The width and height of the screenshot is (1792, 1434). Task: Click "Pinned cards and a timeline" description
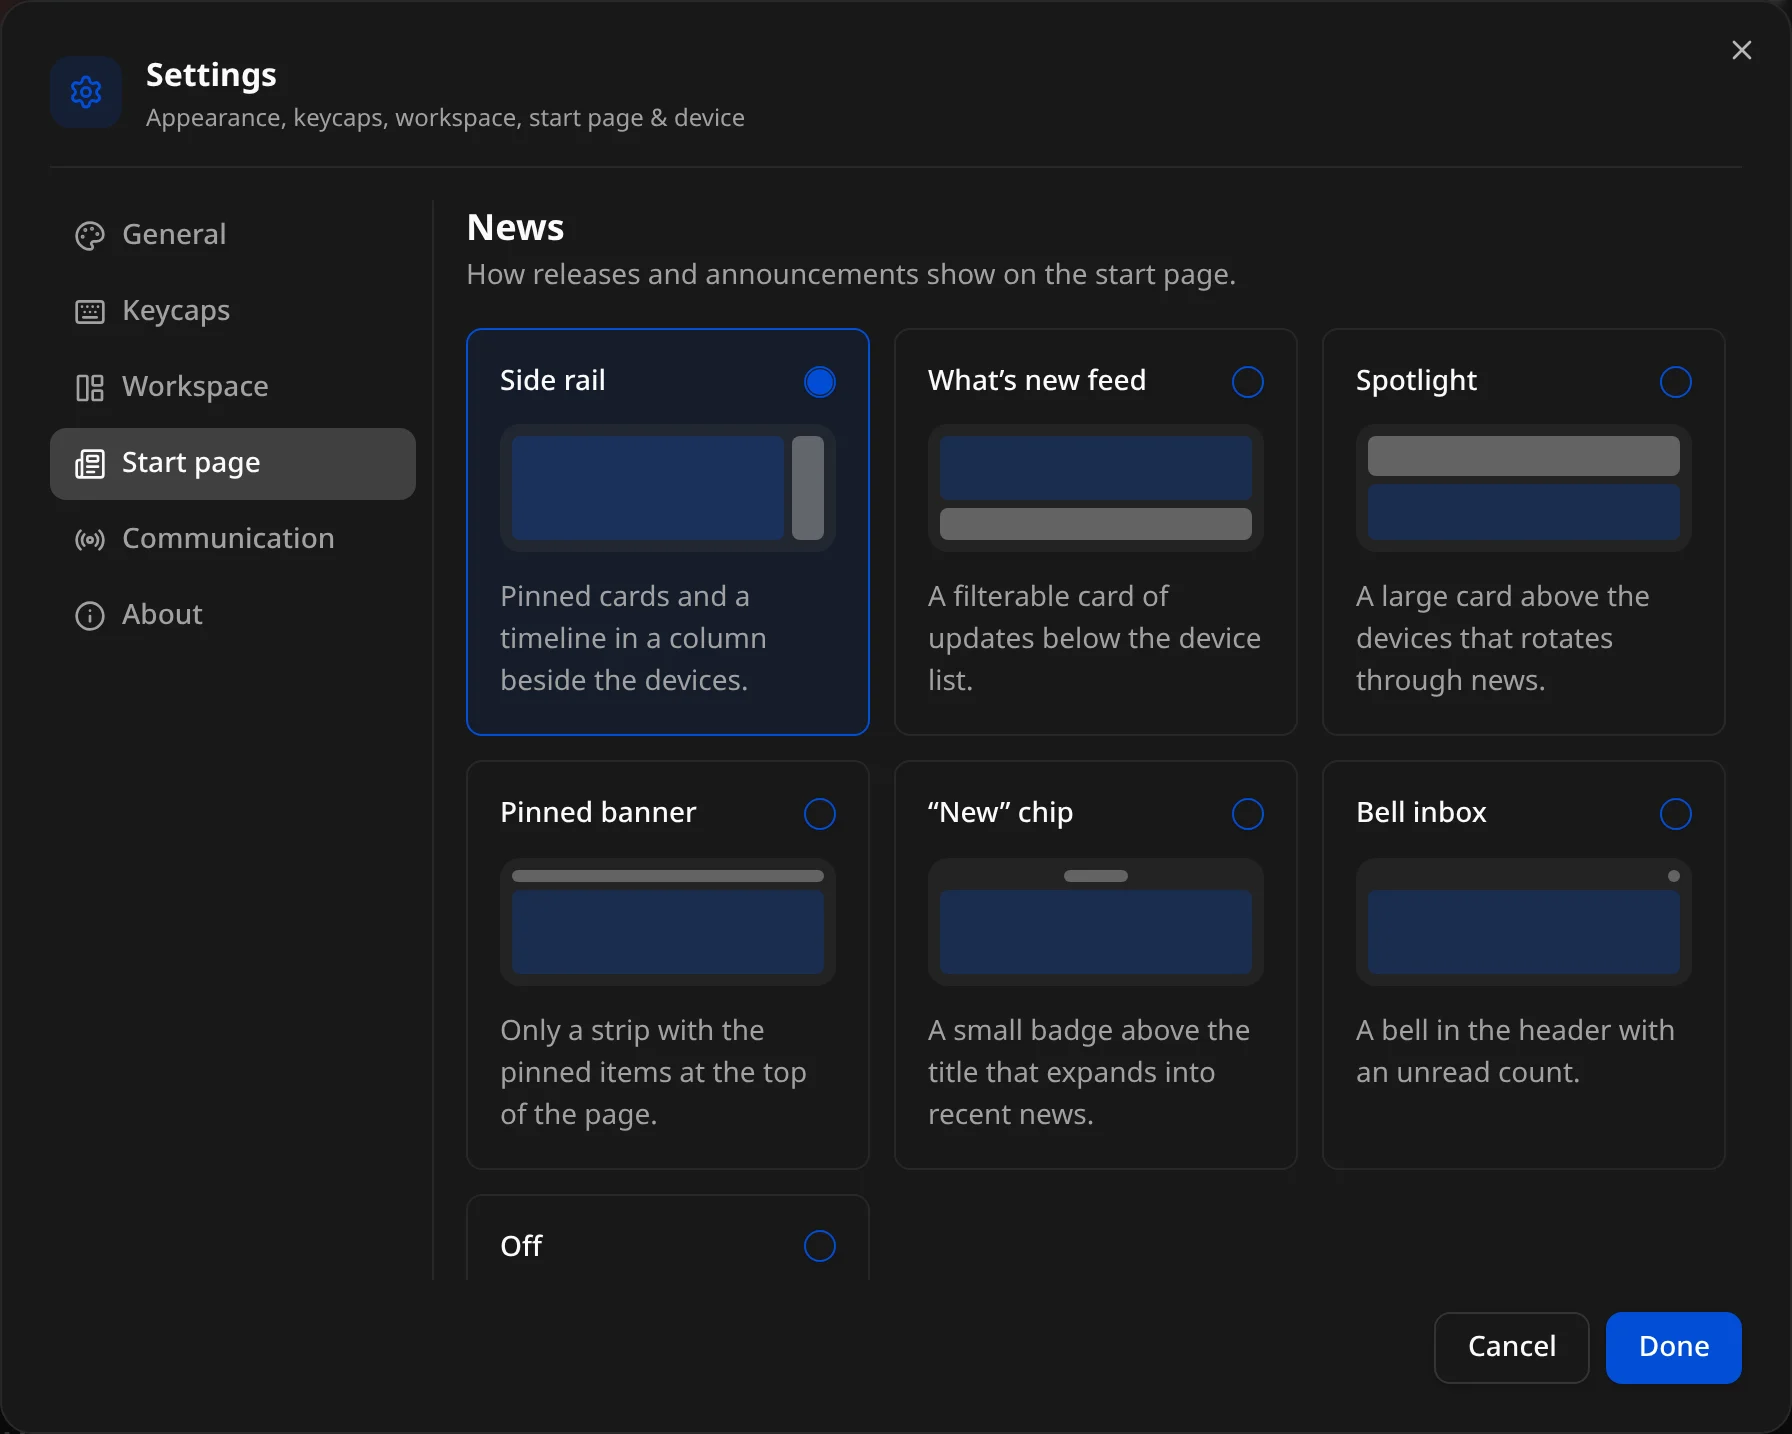(633, 638)
